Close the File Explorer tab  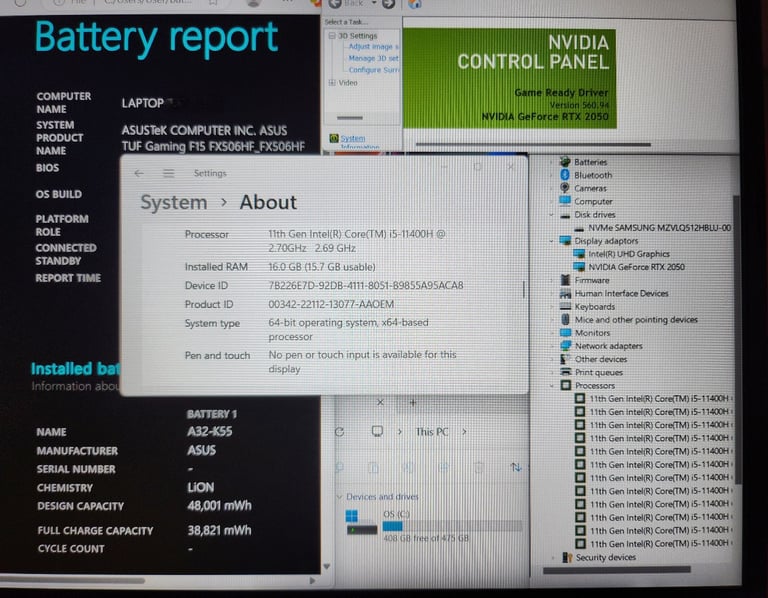380,402
